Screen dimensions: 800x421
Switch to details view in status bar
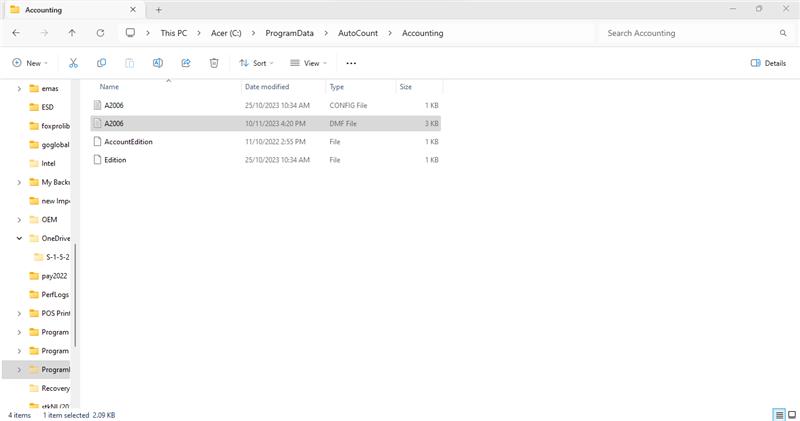[x=778, y=414]
